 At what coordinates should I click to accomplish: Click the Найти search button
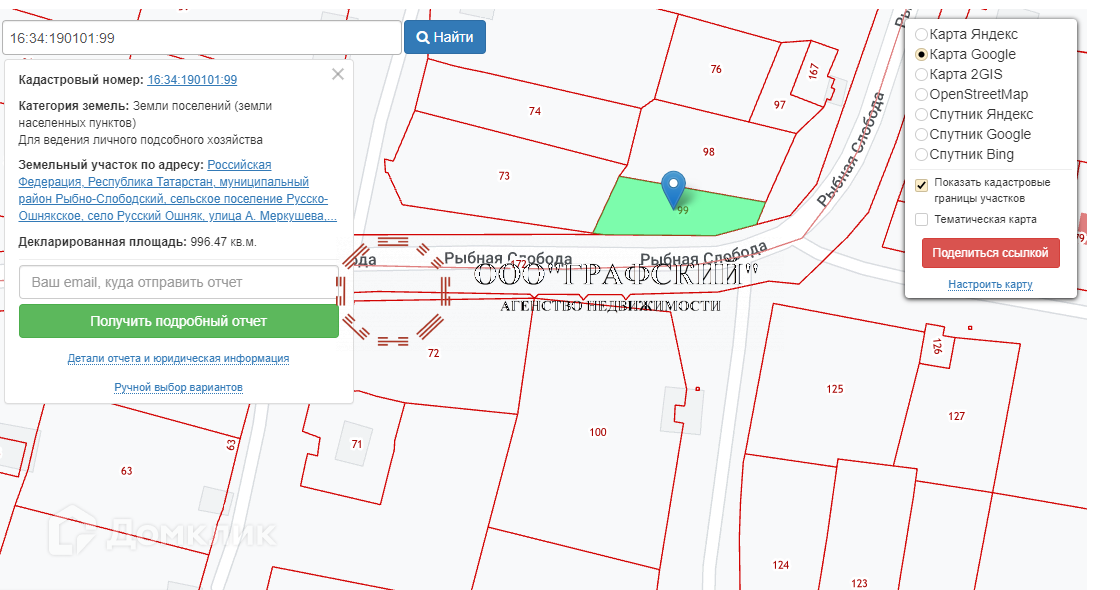[445, 37]
